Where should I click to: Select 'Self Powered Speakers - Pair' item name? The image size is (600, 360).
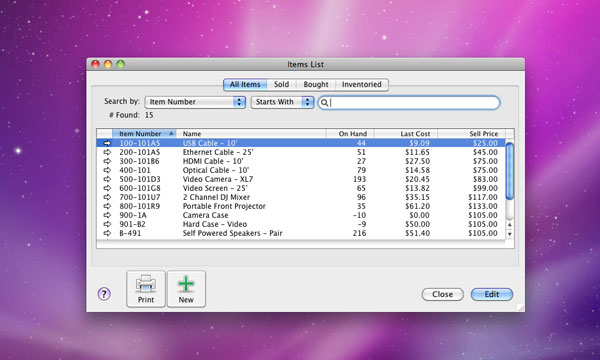[x=232, y=233]
